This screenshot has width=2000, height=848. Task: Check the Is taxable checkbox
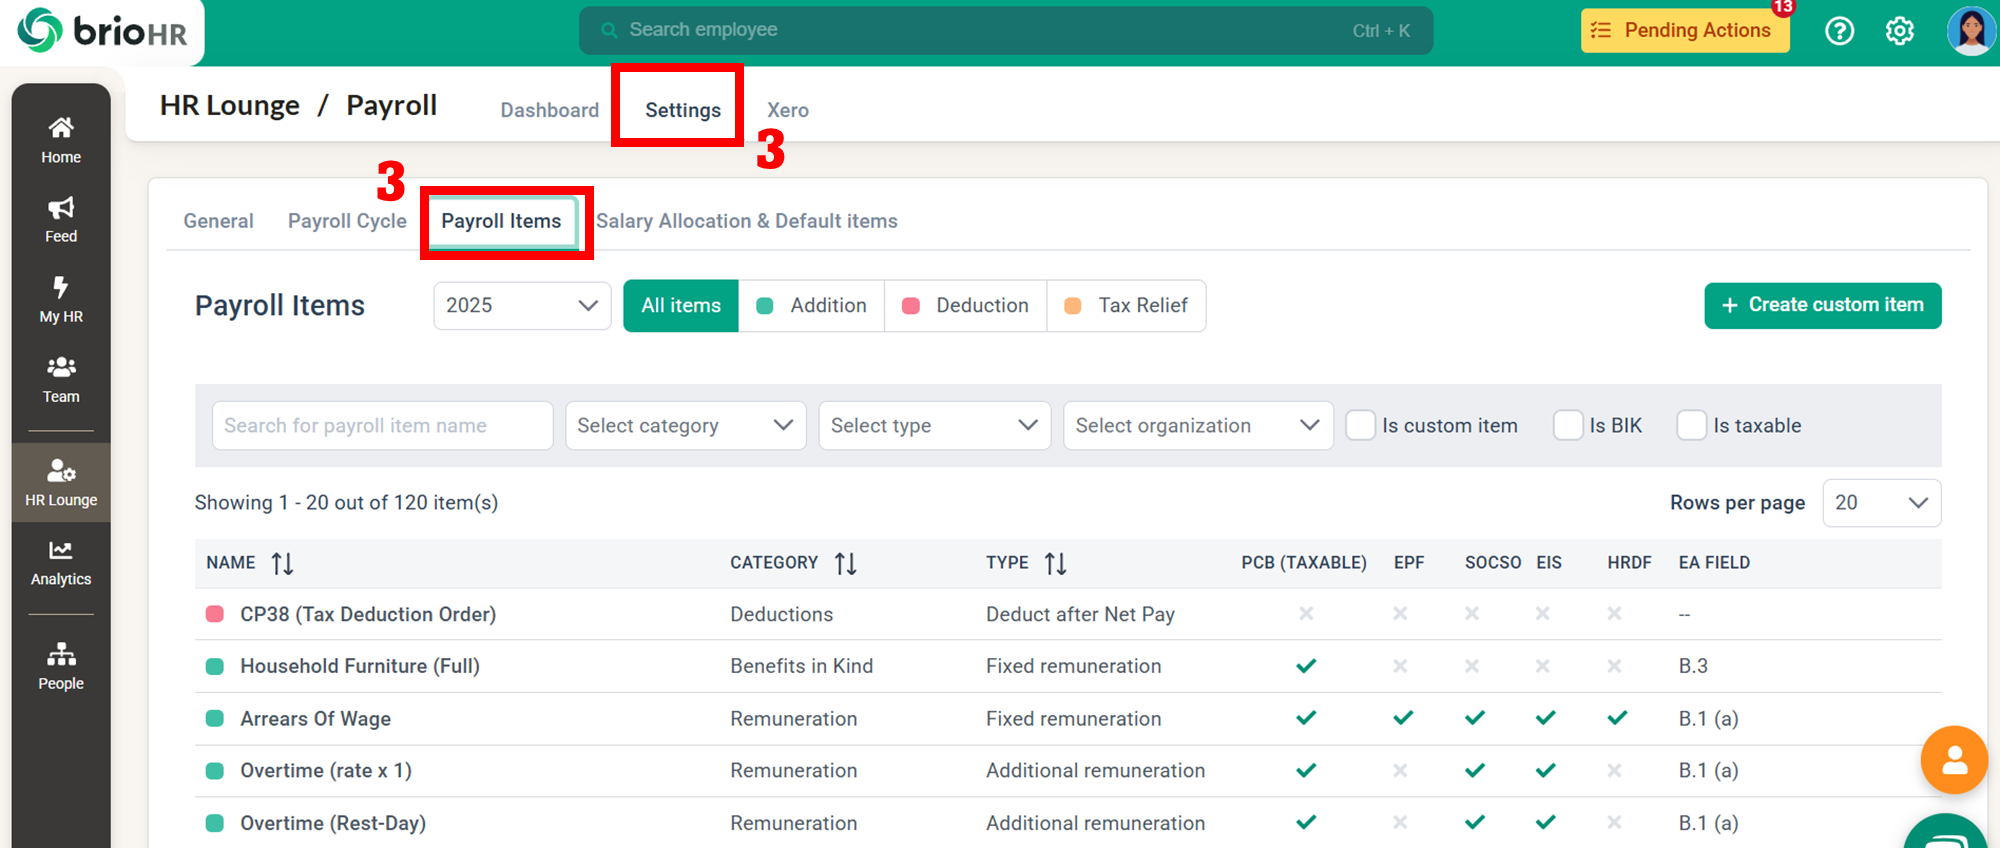pyautogui.click(x=1691, y=425)
